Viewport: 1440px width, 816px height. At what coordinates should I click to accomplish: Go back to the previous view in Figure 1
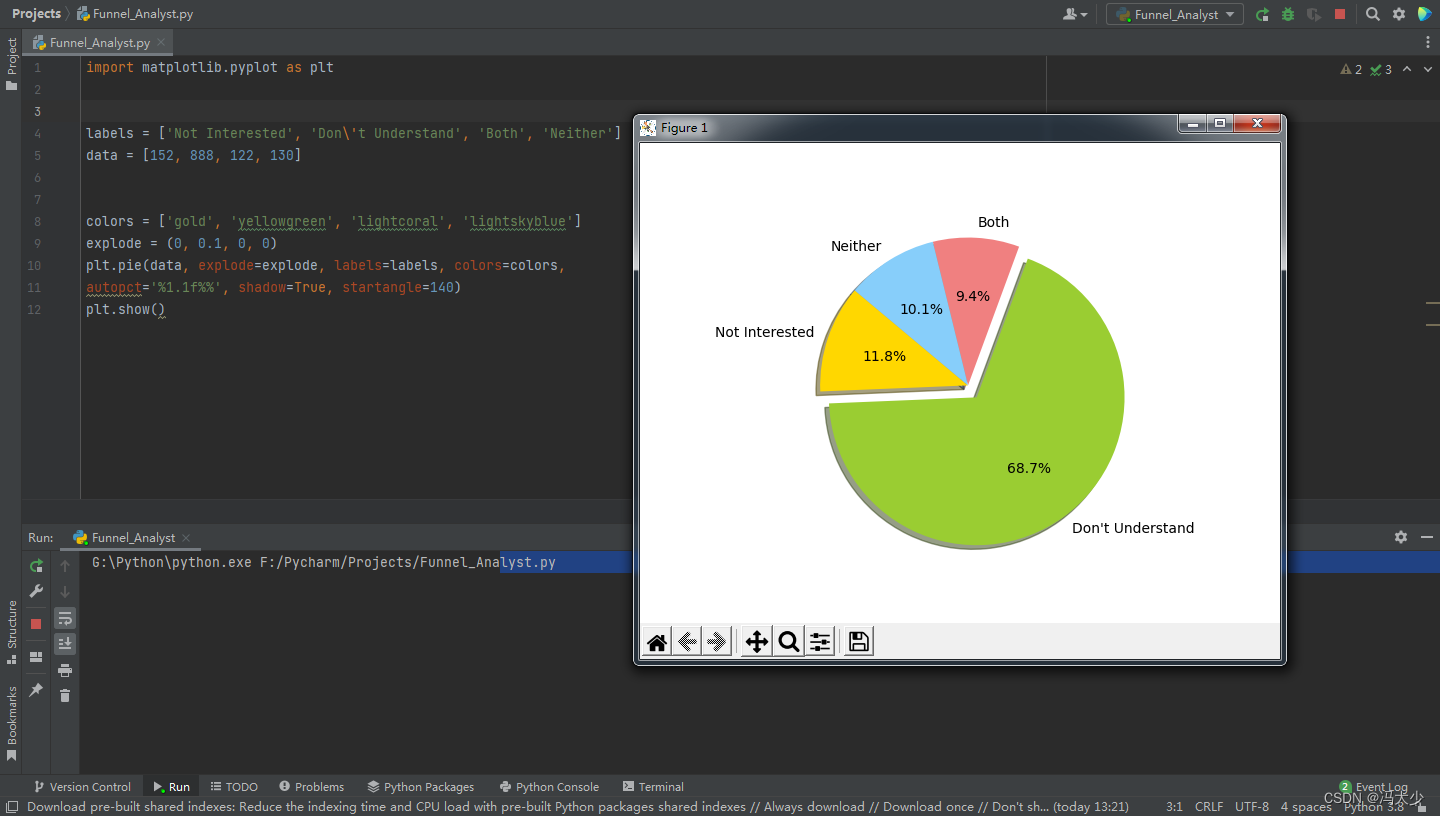coord(687,642)
